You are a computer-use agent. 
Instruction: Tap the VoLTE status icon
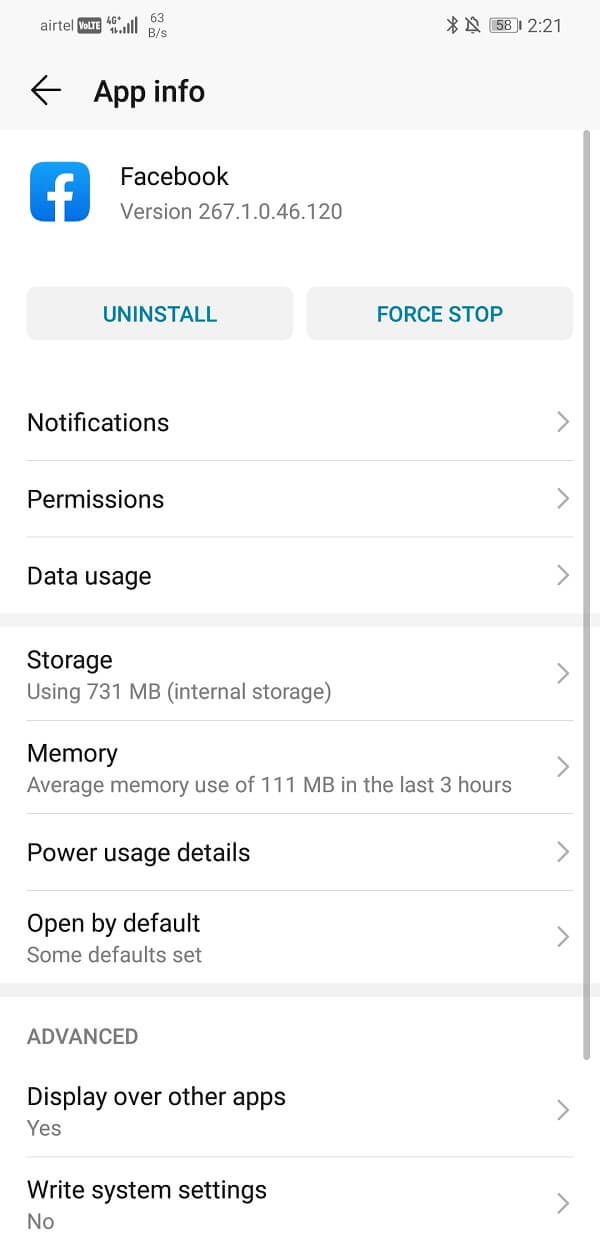tap(90, 26)
